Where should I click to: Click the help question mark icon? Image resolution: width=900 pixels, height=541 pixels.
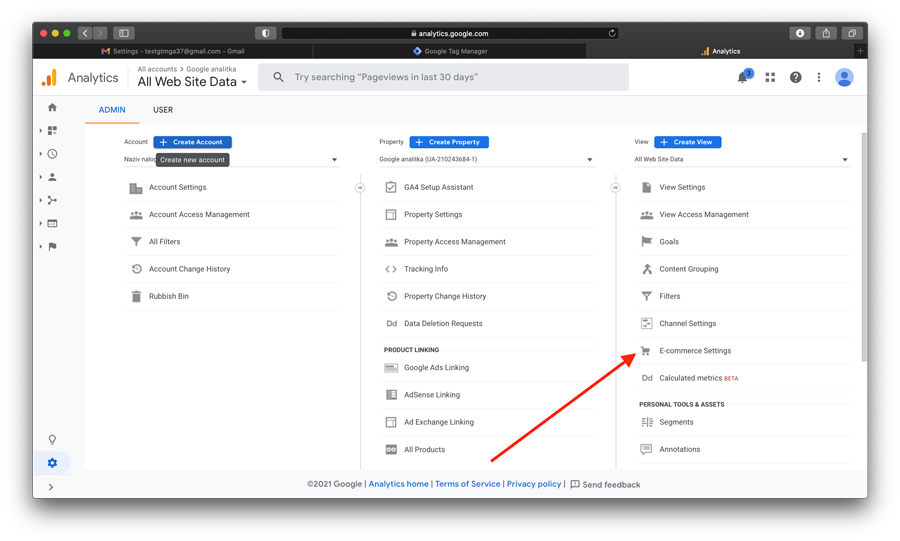click(795, 78)
